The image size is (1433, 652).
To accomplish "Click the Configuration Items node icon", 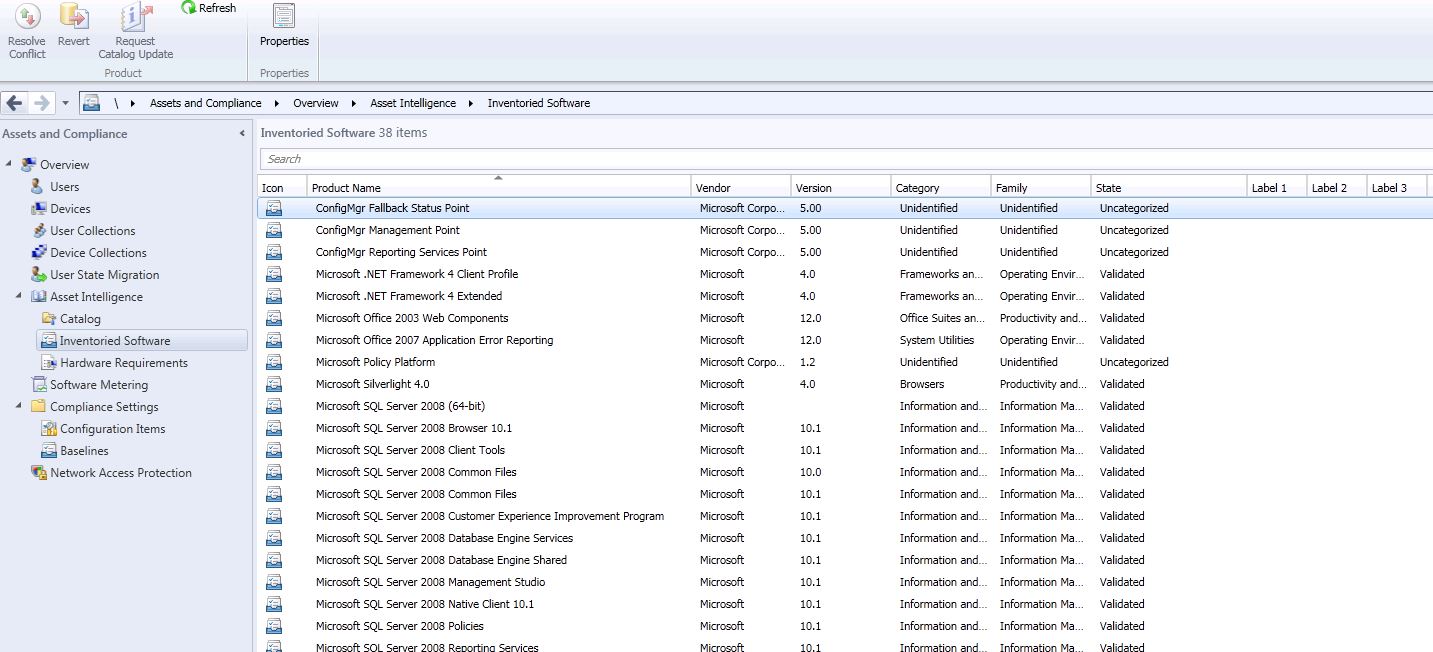I will pyautogui.click(x=48, y=428).
